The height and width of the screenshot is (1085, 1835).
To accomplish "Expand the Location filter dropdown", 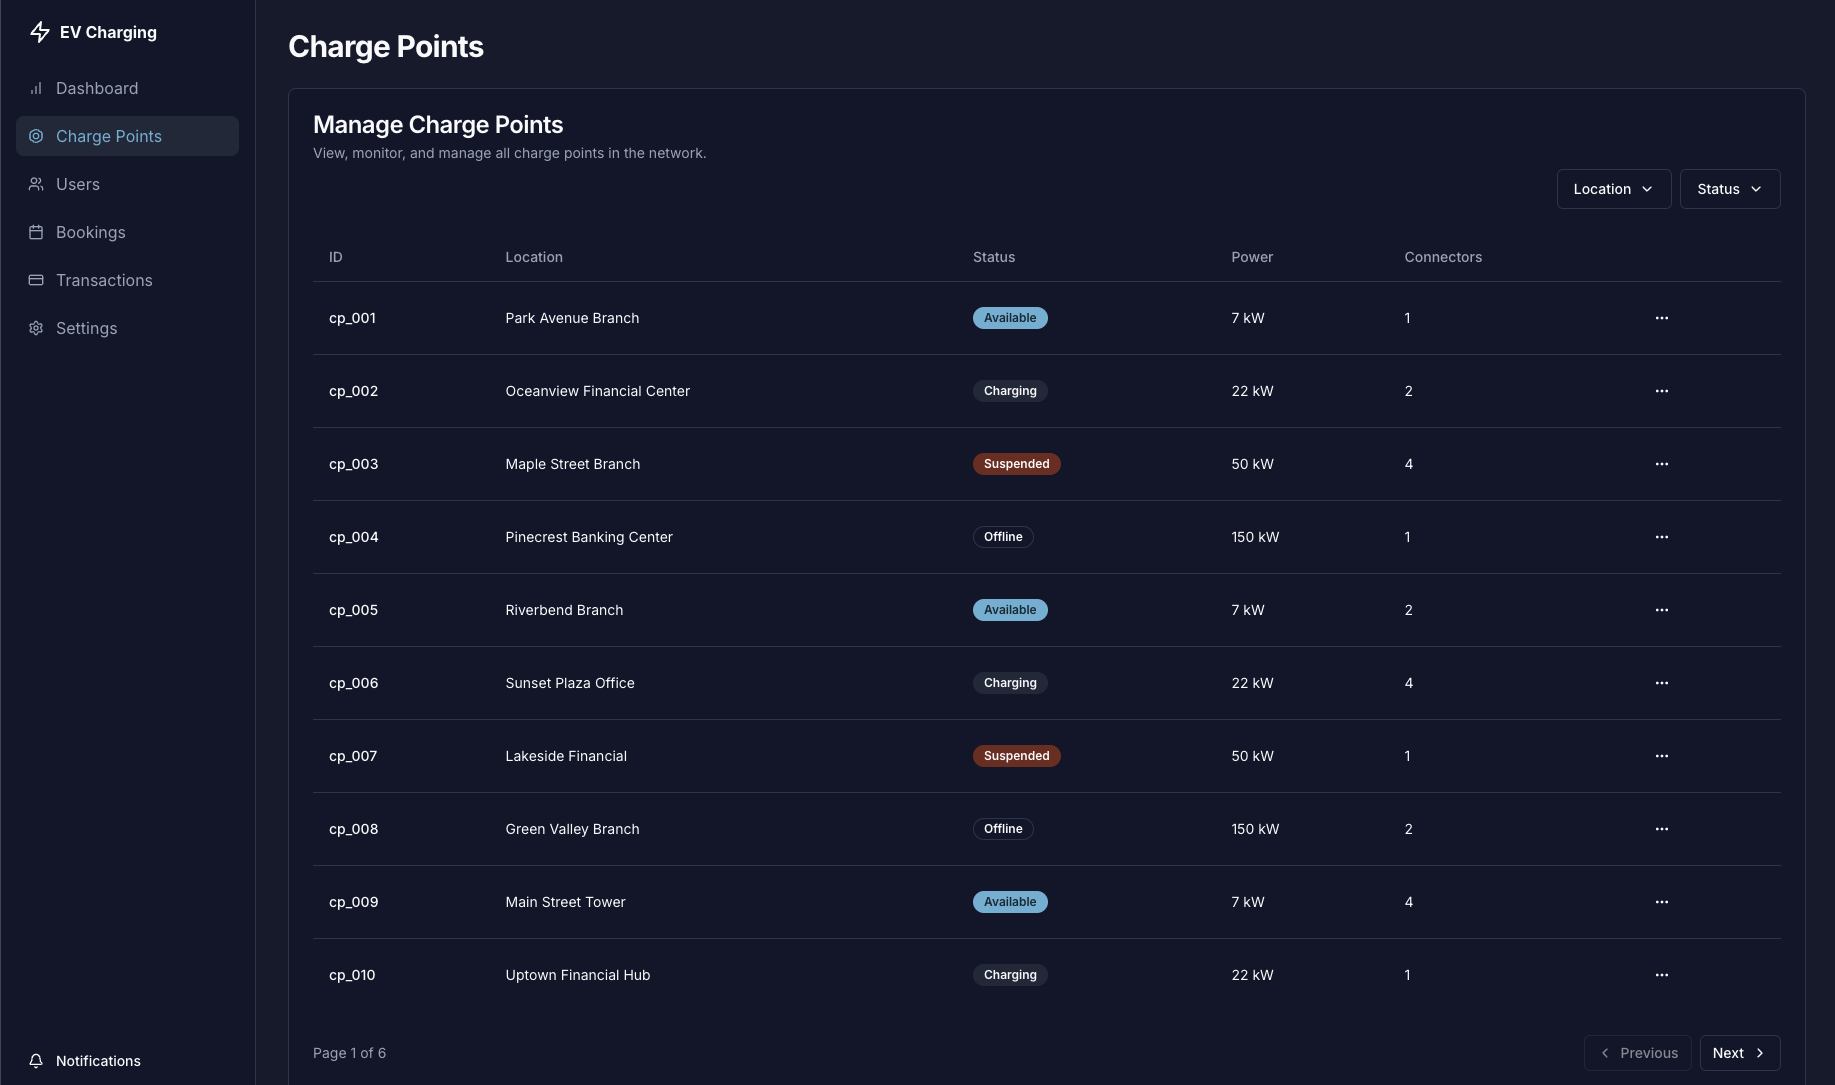I will pyautogui.click(x=1613, y=189).
